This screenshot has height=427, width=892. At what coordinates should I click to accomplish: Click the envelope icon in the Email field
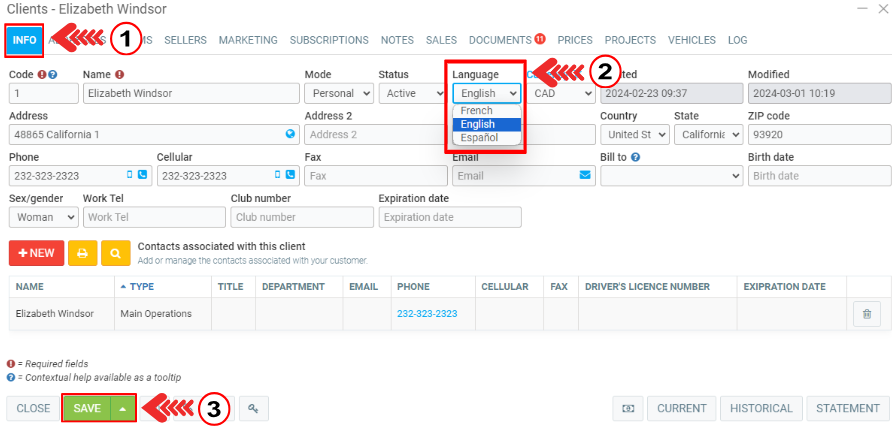click(x=585, y=175)
